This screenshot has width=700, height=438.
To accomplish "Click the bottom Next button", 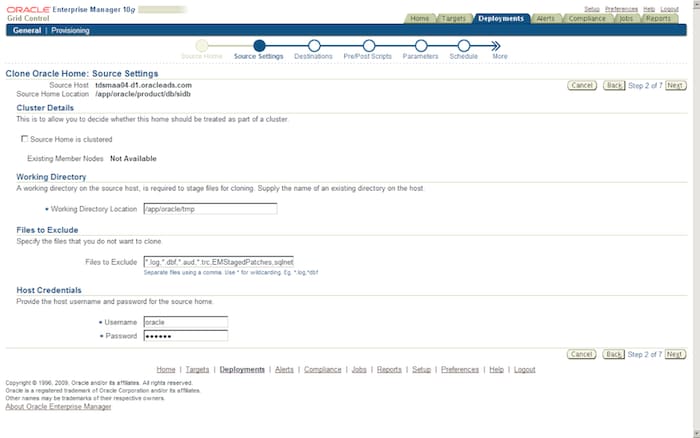I will [x=675, y=354].
